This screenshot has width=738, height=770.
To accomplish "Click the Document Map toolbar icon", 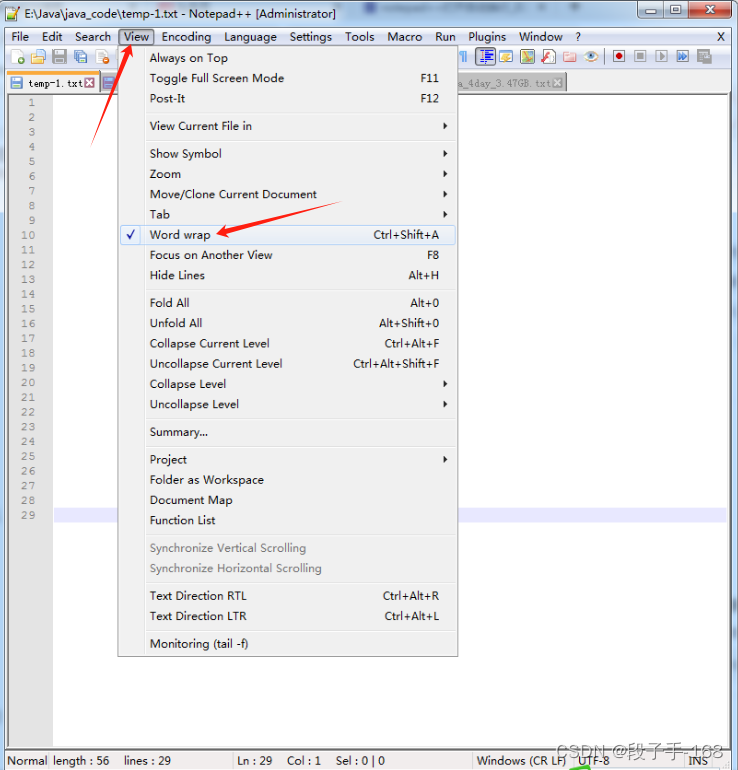I will pos(527,57).
